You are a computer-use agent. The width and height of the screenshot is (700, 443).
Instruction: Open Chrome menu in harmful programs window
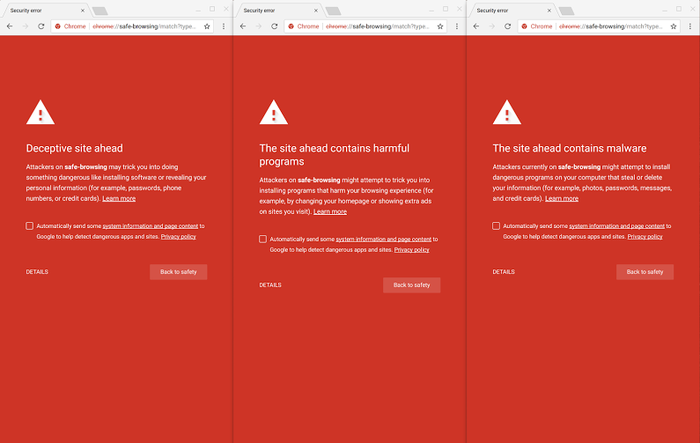pyautogui.click(x=457, y=26)
